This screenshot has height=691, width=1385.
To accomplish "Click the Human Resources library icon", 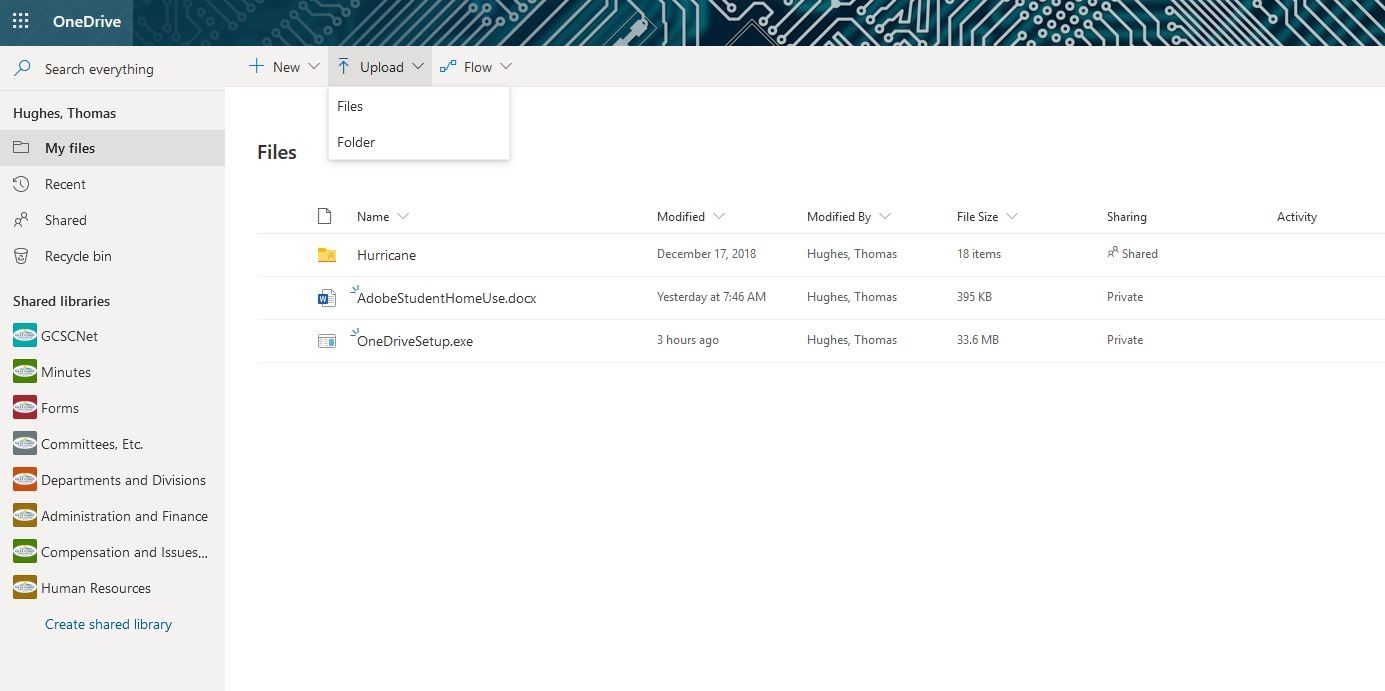I will click(25, 588).
